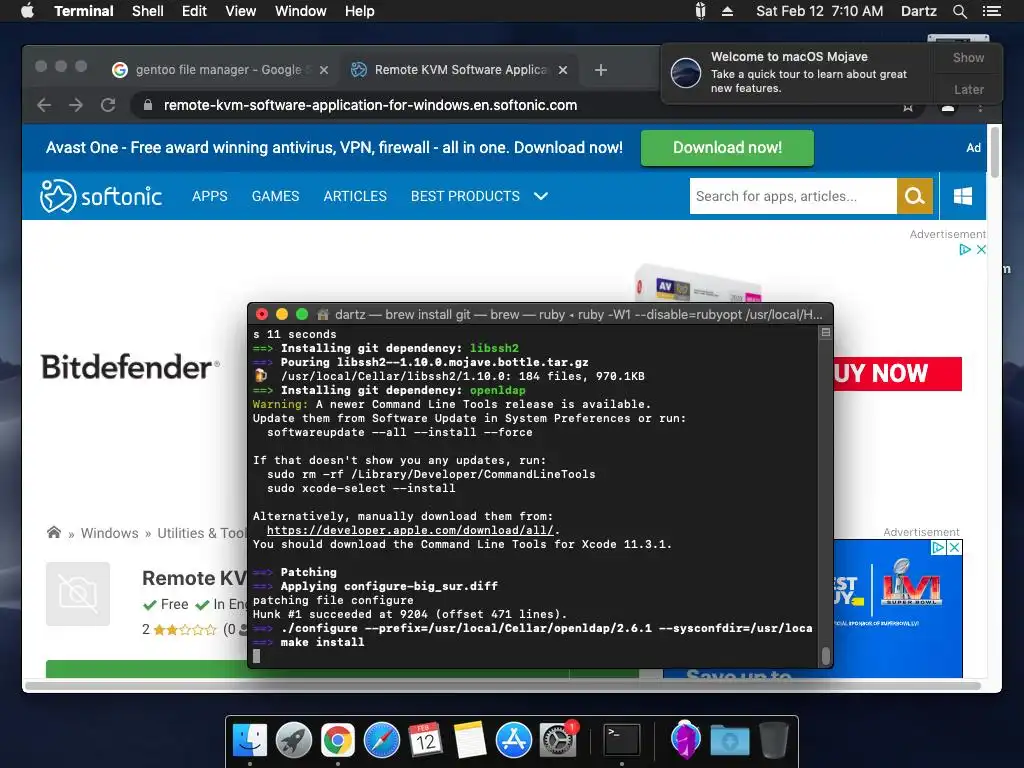Viewport: 1024px width, 768px height.
Task: Click the Softonic search field
Action: (793, 196)
